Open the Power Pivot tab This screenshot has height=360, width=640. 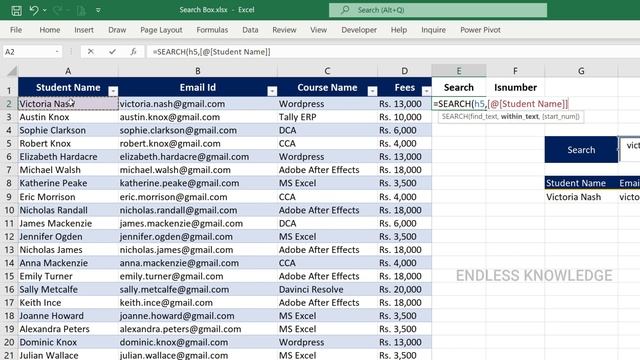[480, 30]
